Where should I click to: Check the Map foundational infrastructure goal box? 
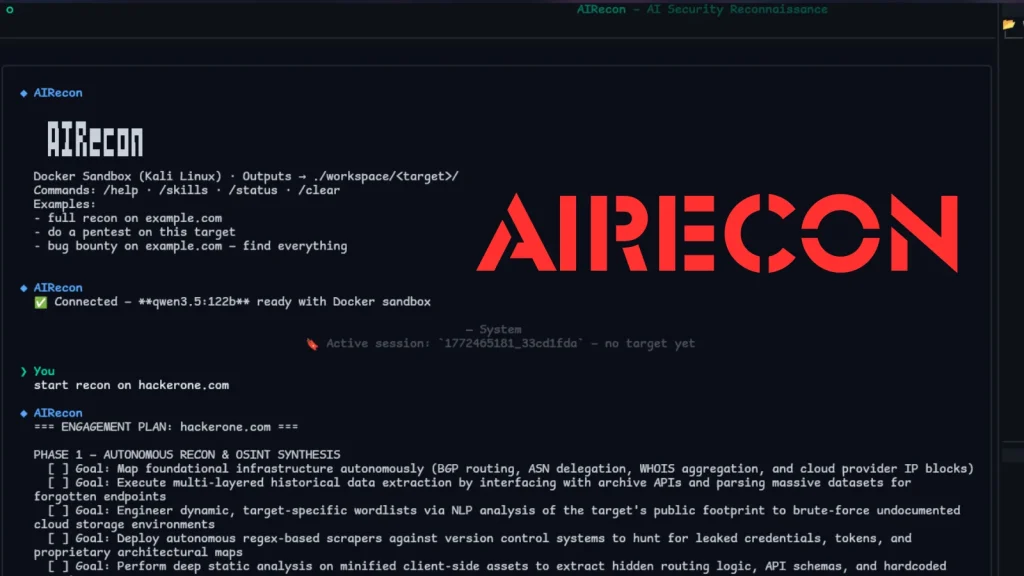point(58,469)
